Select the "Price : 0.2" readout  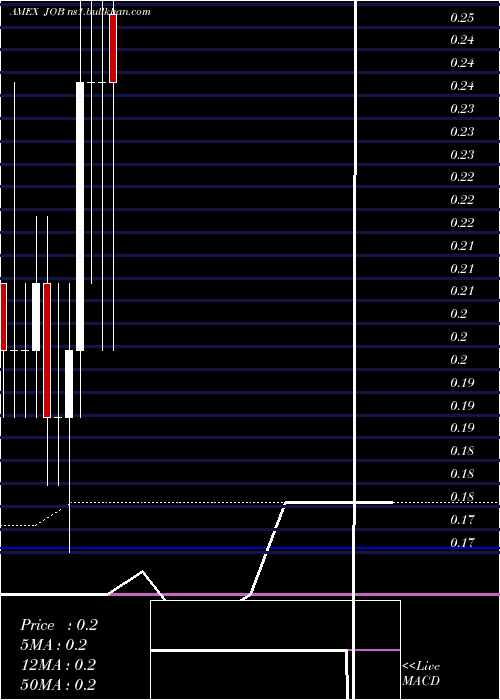point(59,625)
